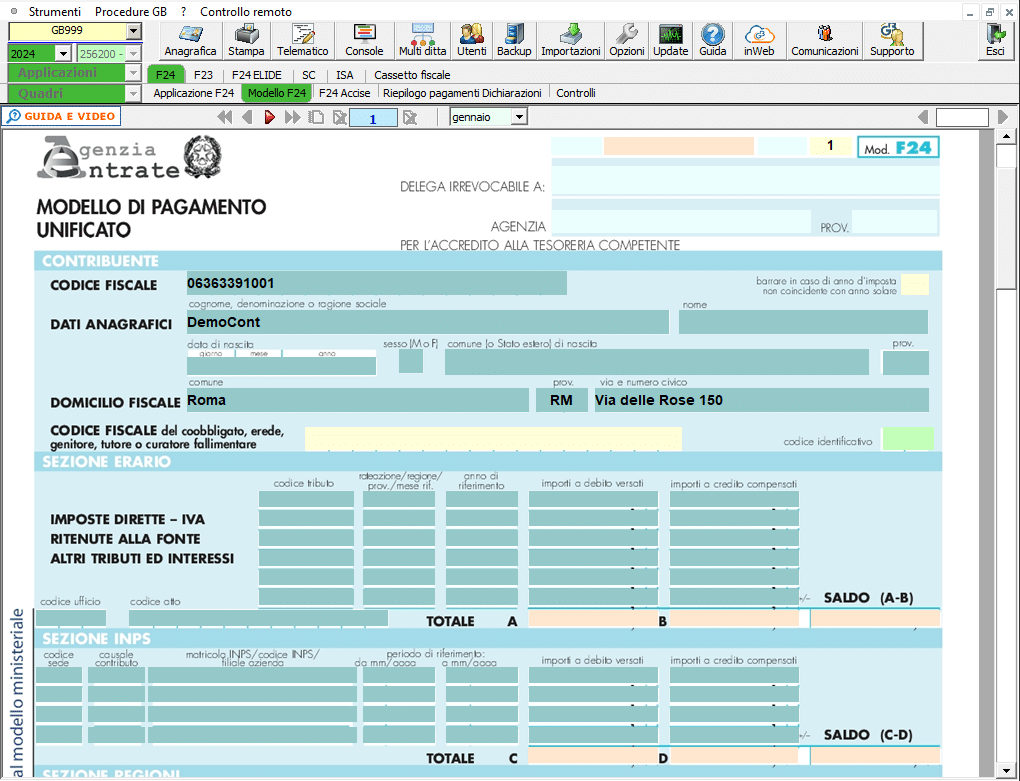Open the Telematico tool
The height and width of the screenshot is (781, 1020).
[302, 40]
